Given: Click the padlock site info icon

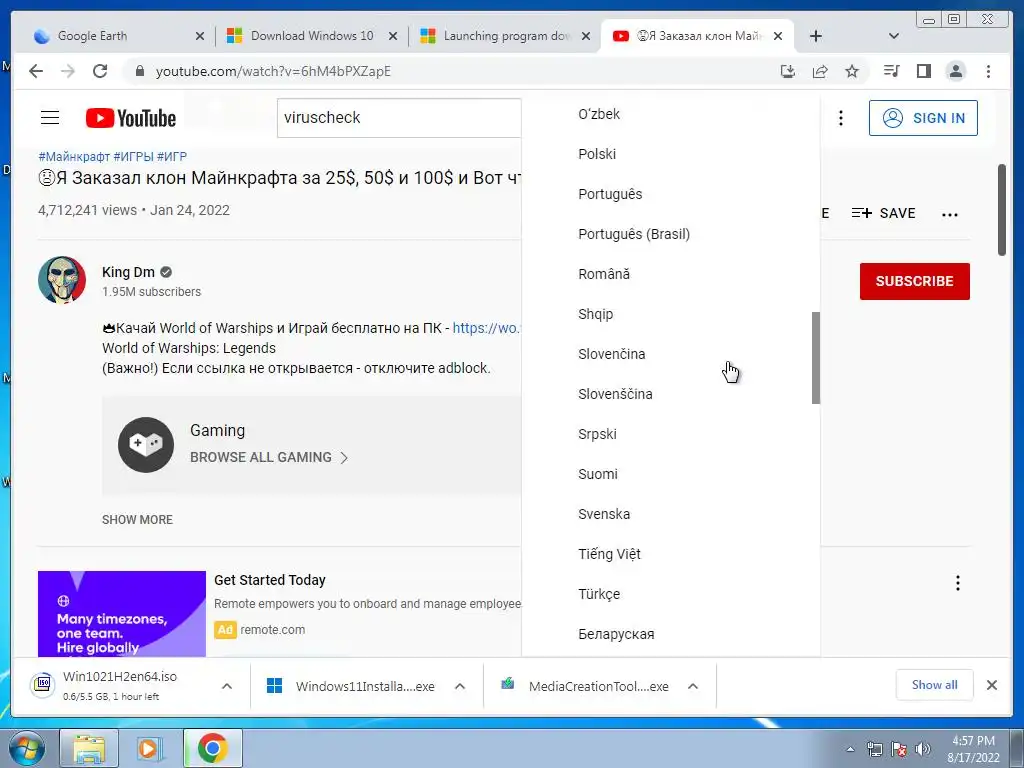Looking at the screenshot, I should [139, 71].
